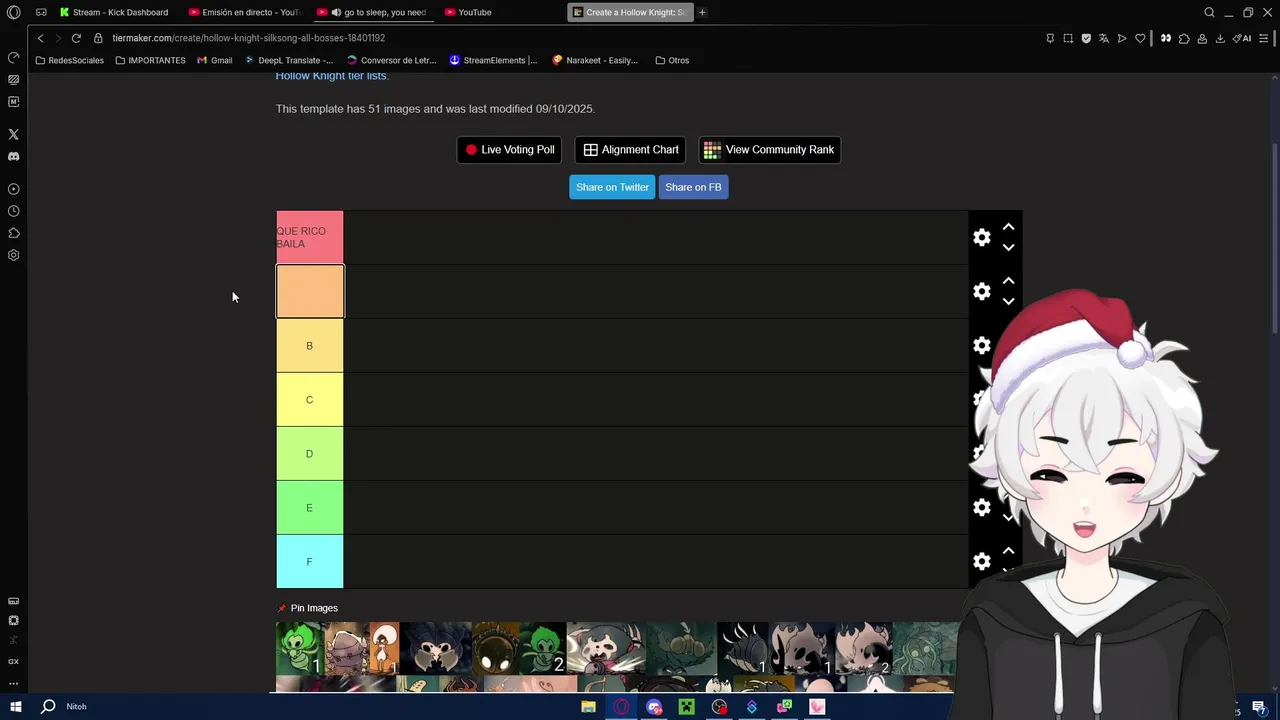Open the RedesSociales bookmarks folder

69,60
